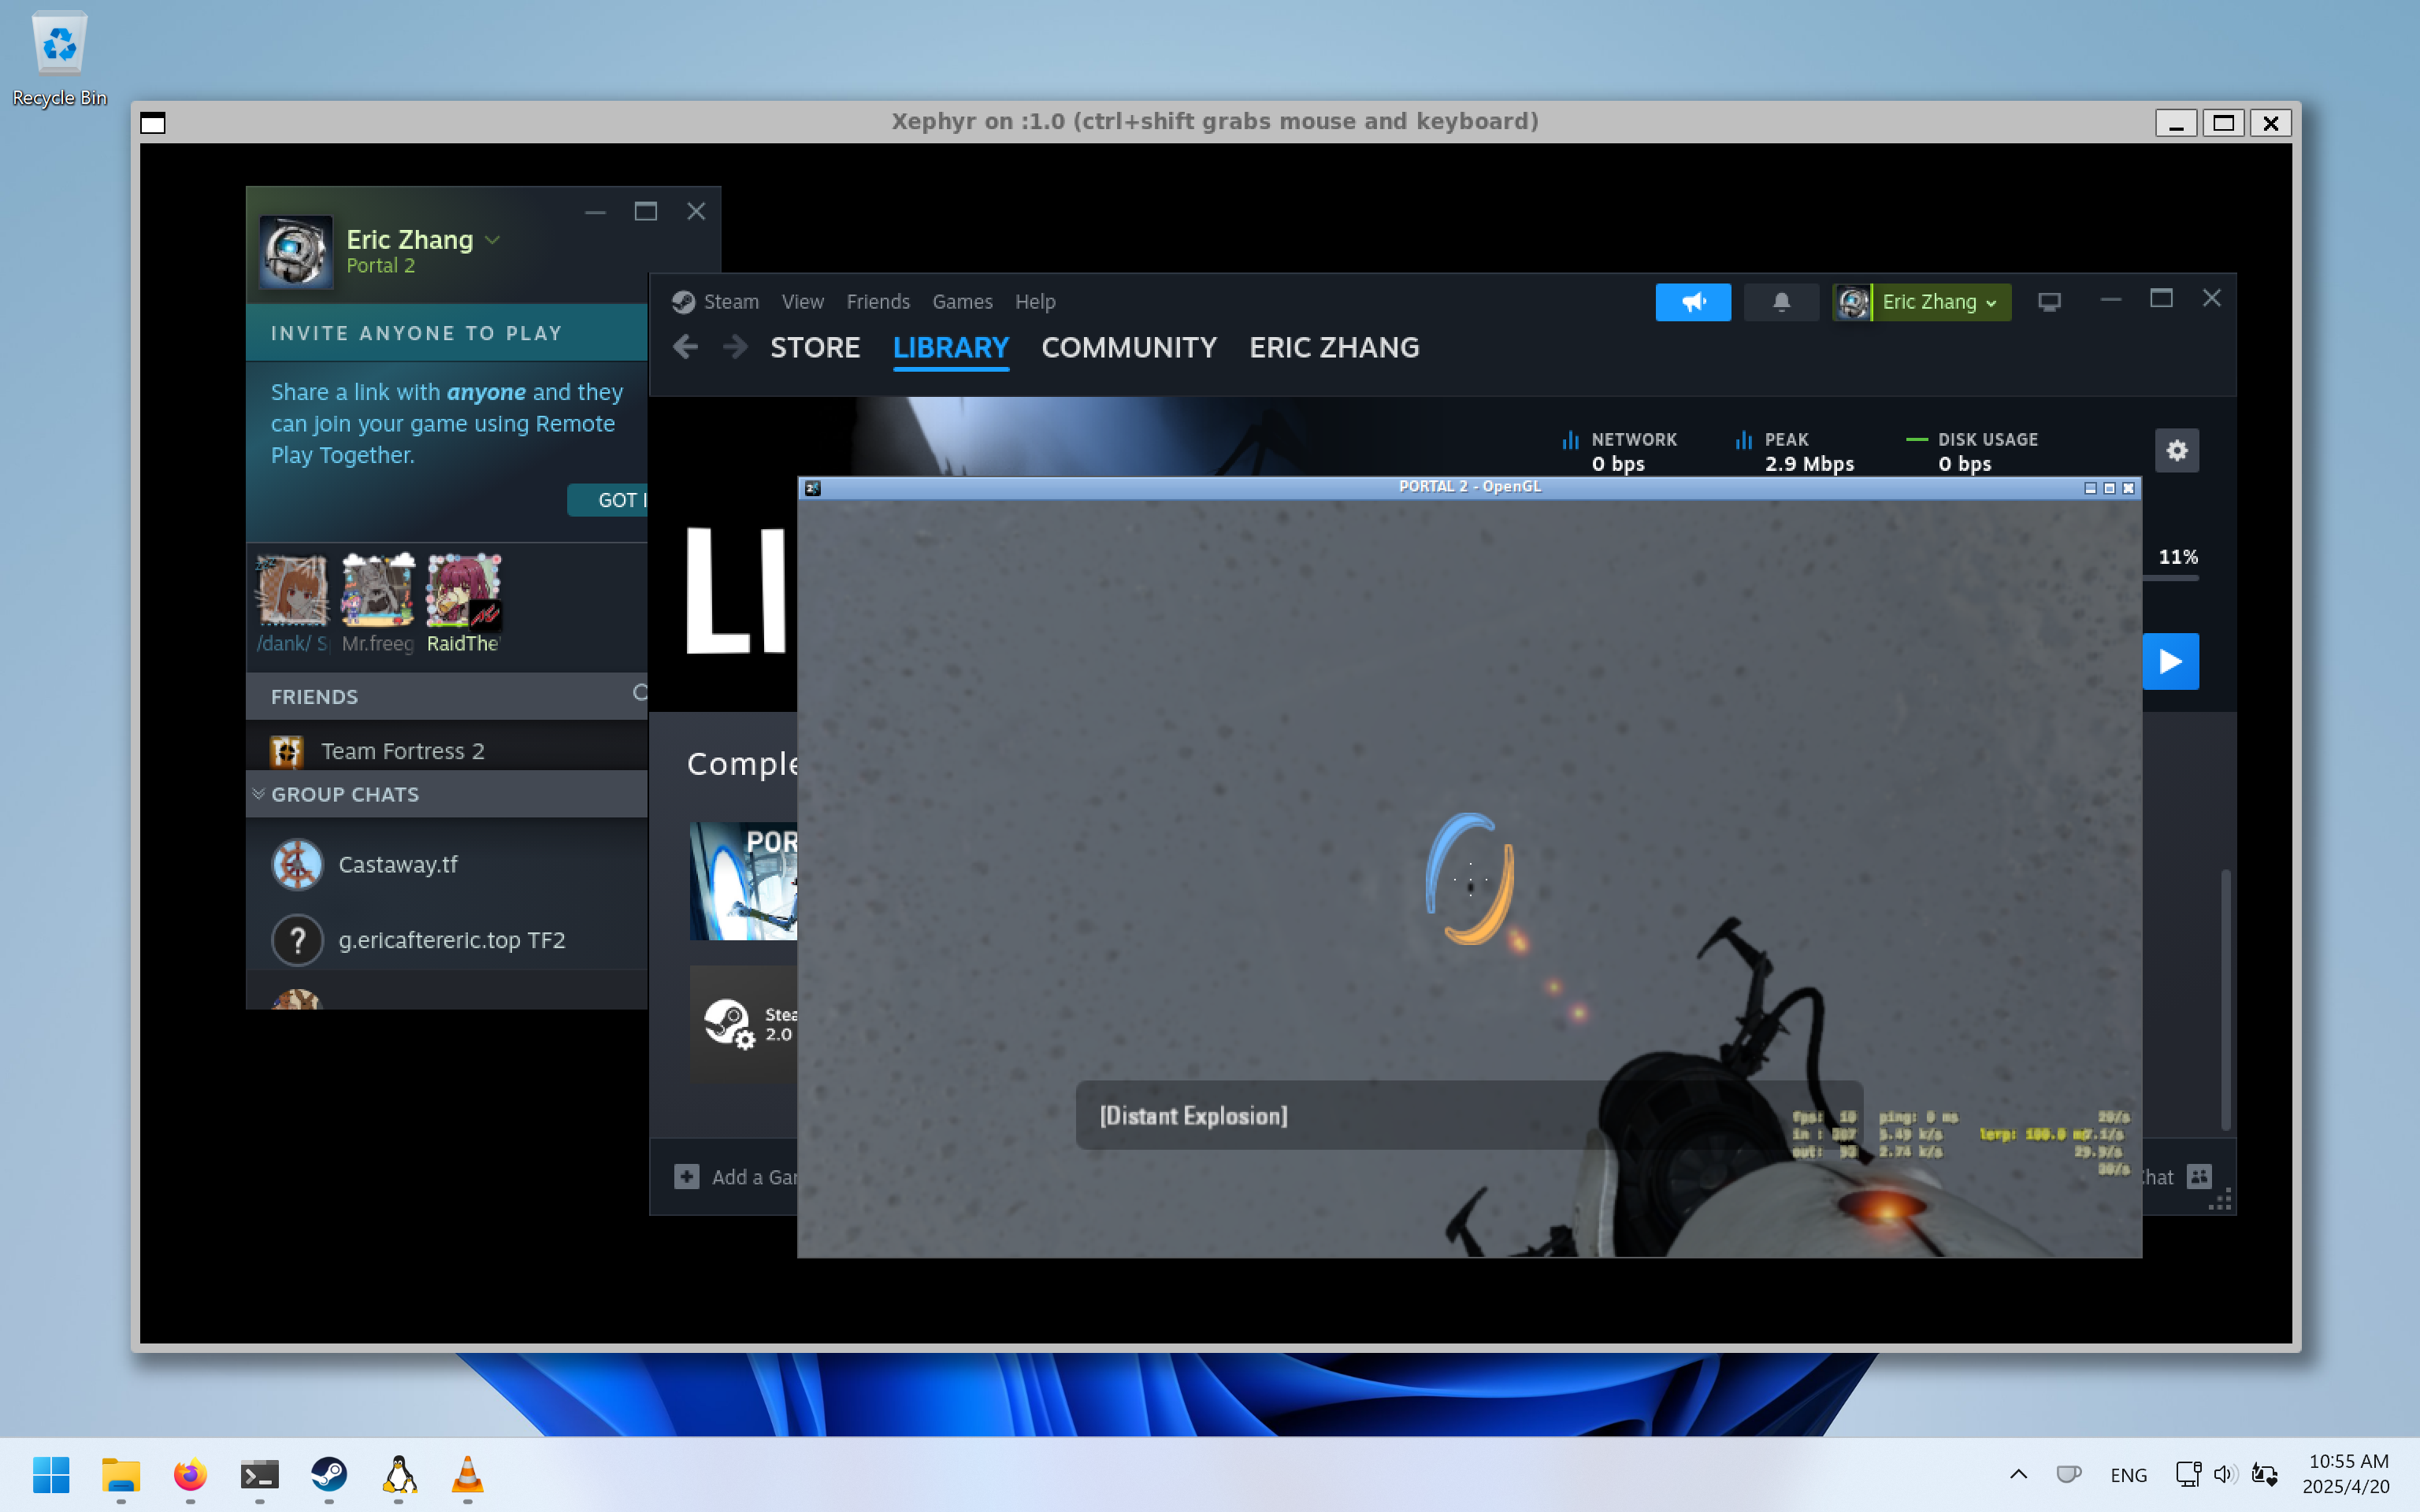Open File Explorer from taskbar

tap(121, 1475)
